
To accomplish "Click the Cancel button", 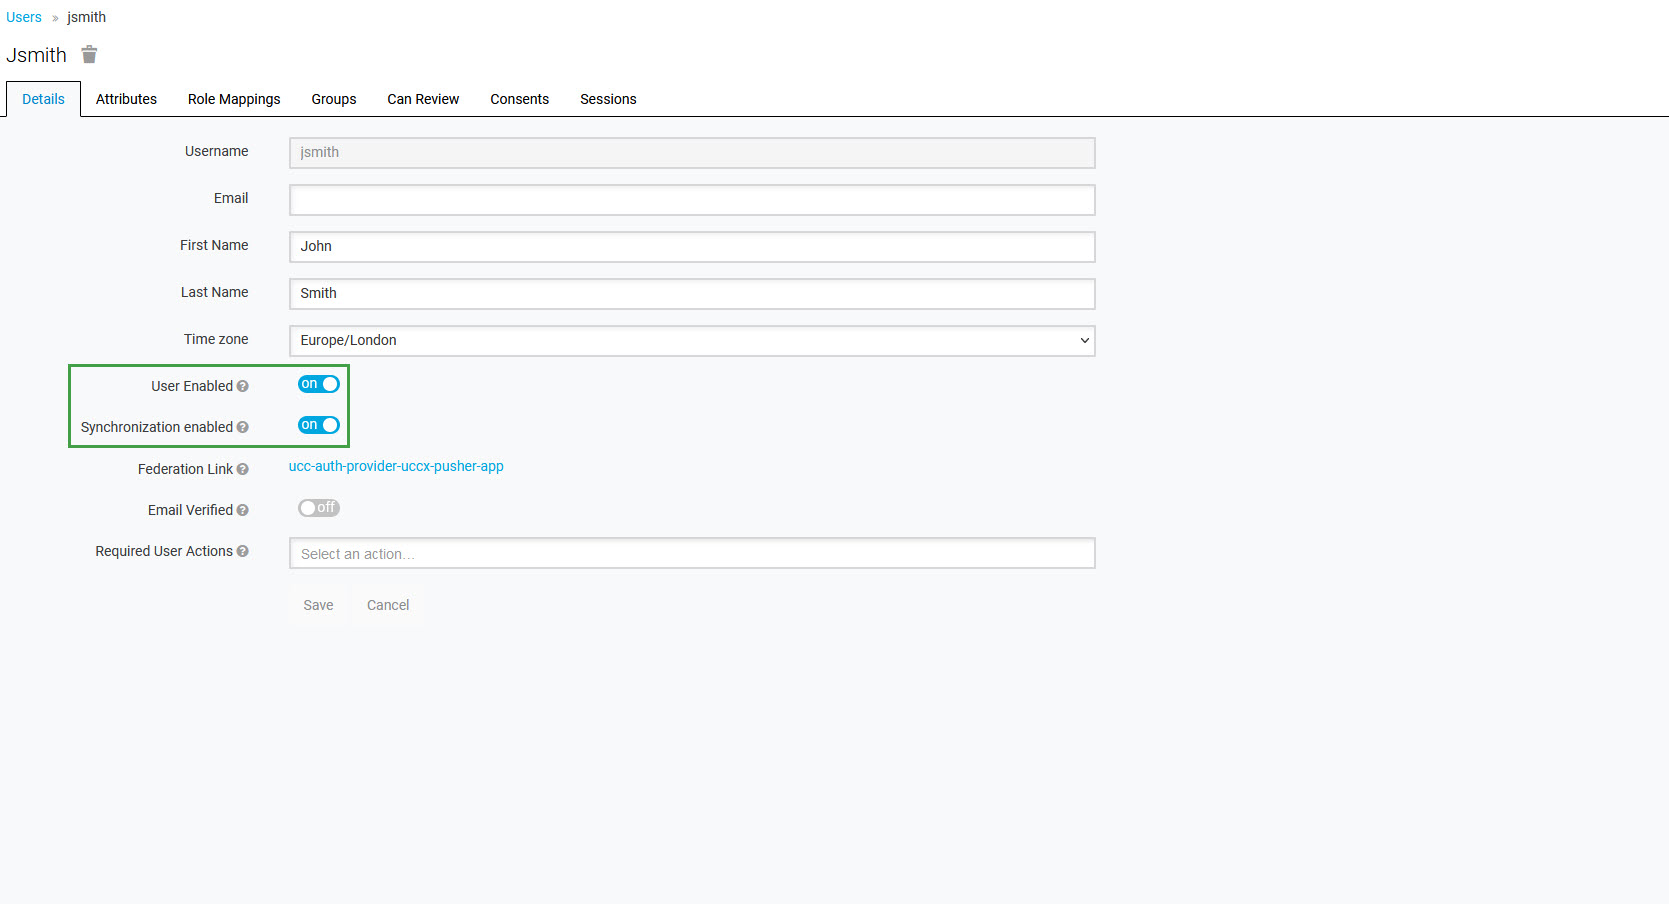I will click(388, 606).
